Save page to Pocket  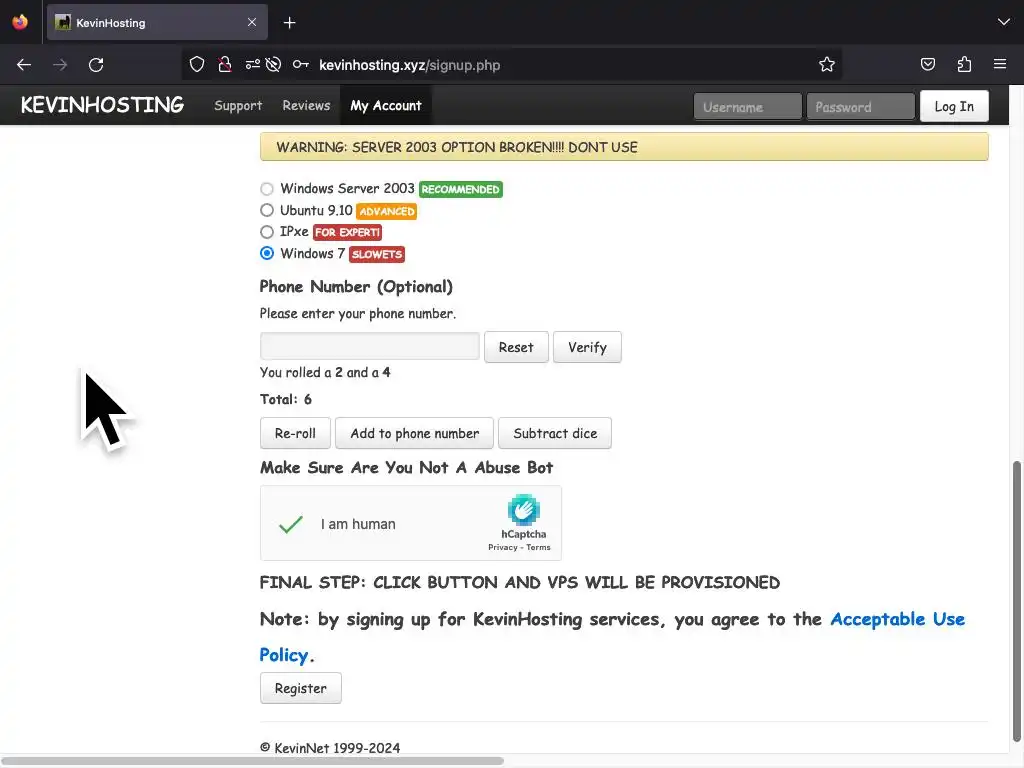[927, 64]
